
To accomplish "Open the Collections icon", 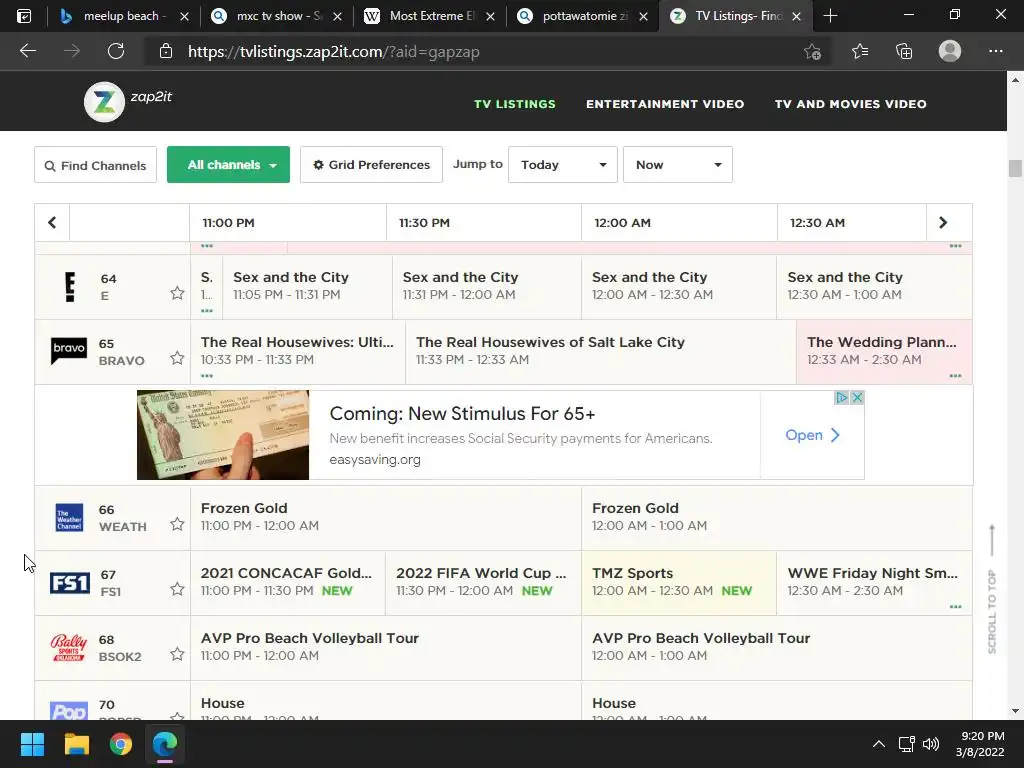I will click(904, 51).
